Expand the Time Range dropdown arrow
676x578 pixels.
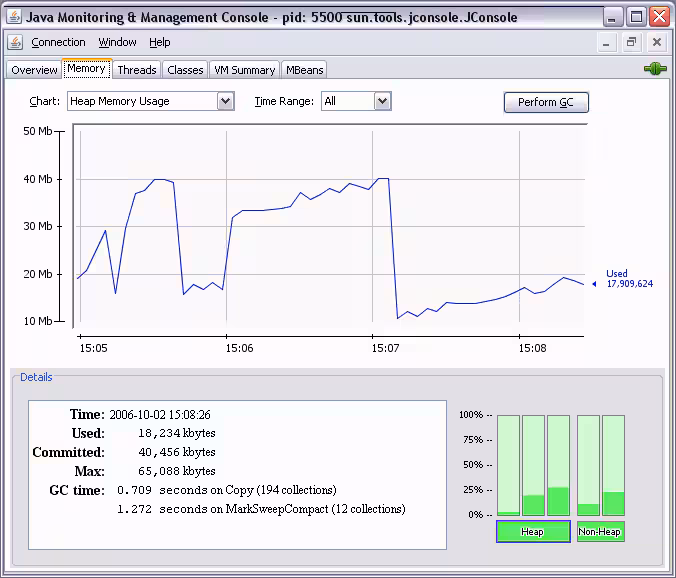[382, 101]
